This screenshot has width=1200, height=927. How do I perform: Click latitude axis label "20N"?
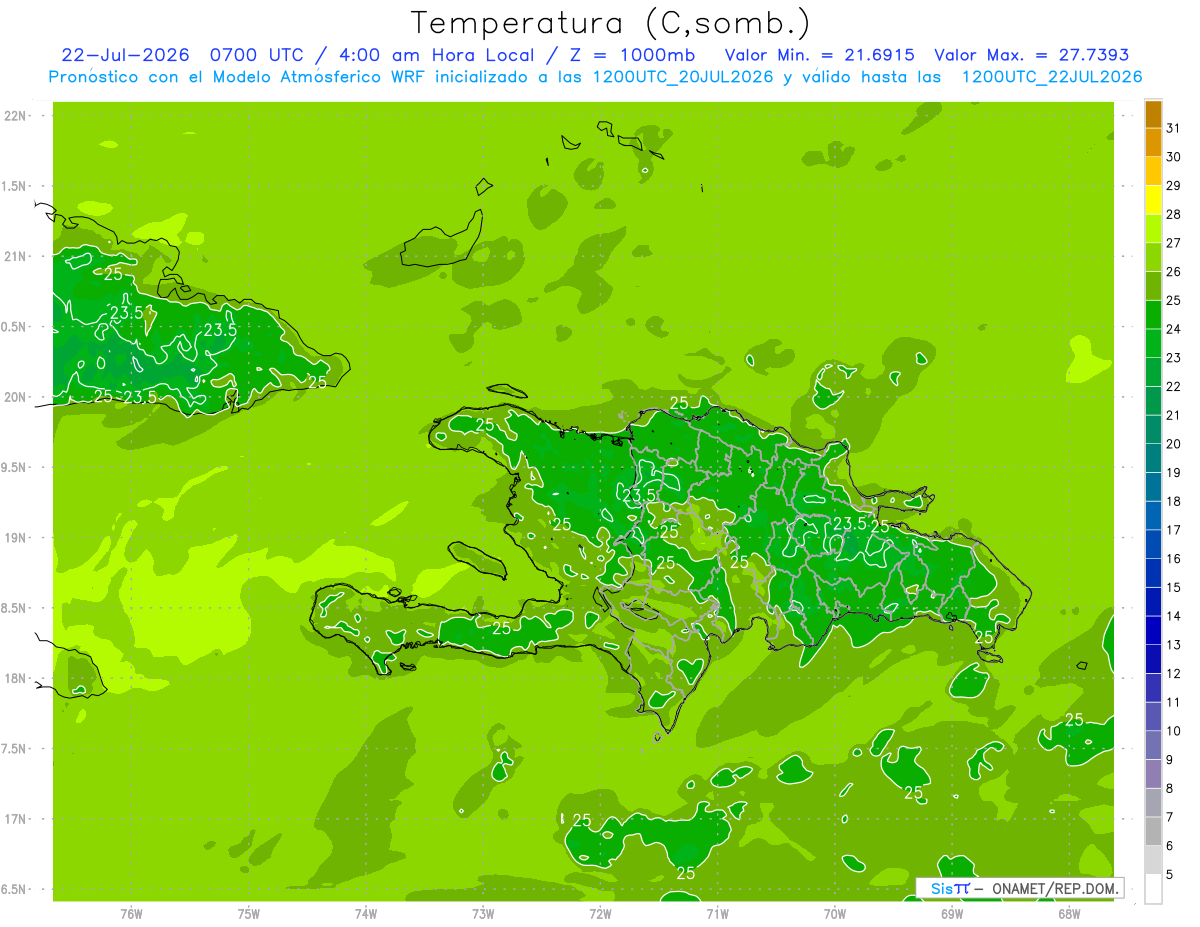[x=16, y=397]
